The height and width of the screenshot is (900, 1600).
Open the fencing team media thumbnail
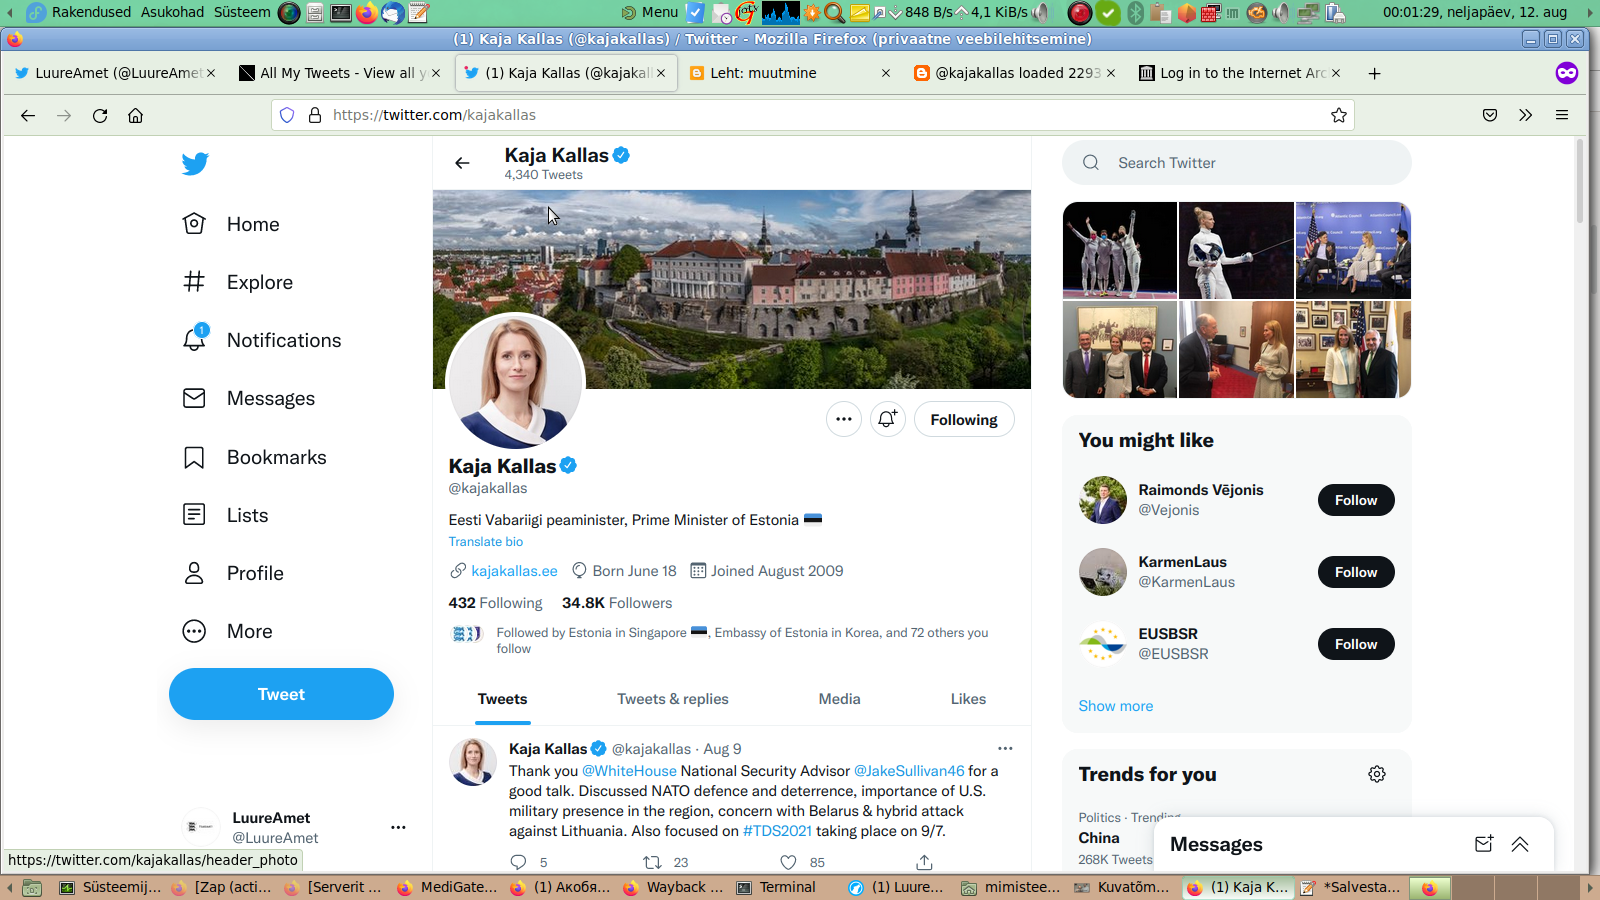(x=1120, y=250)
